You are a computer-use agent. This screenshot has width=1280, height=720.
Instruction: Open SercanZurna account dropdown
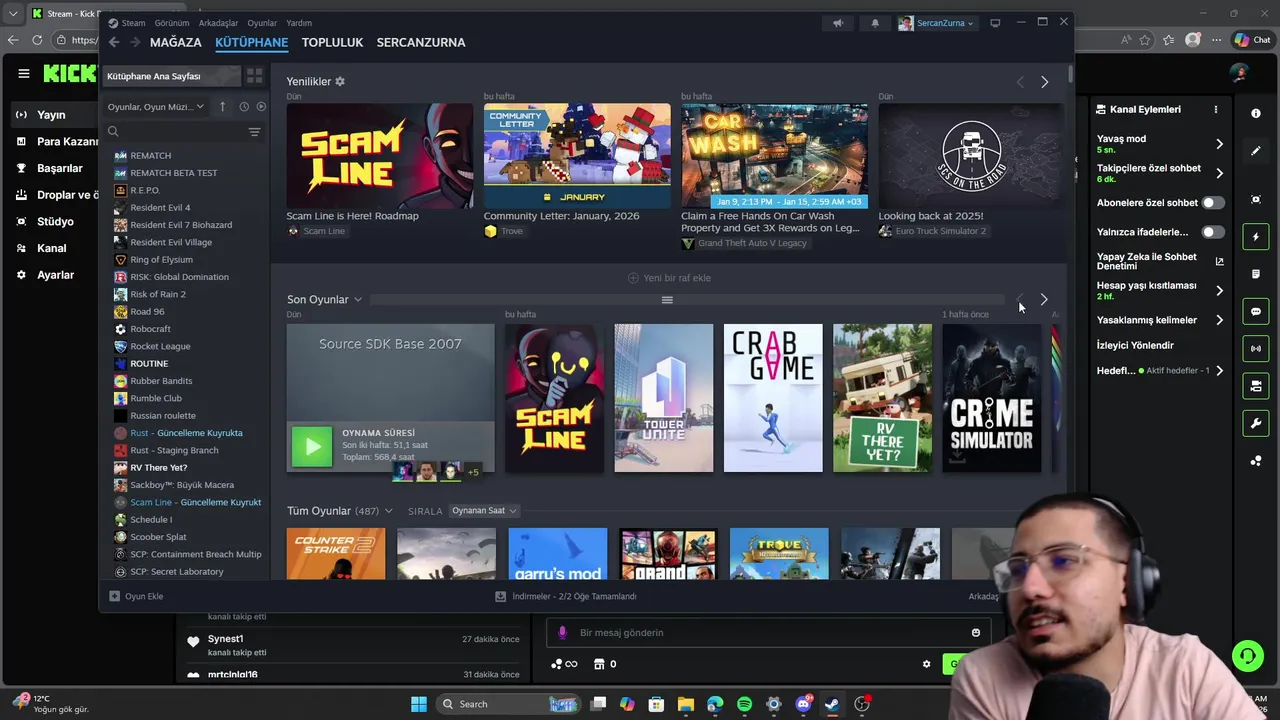tap(936, 23)
